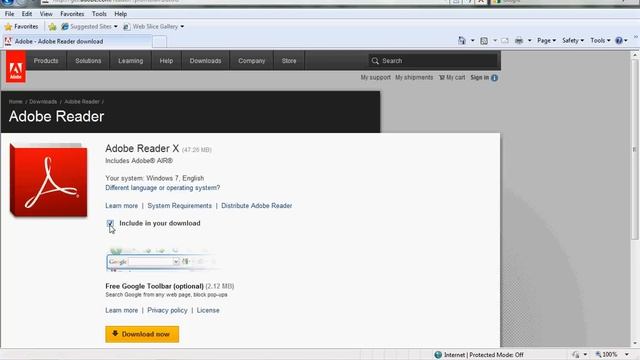Image resolution: width=640 pixels, height=360 pixels.
Task: Click the scrollbar down arrow
Action: click(x=635, y=344)
